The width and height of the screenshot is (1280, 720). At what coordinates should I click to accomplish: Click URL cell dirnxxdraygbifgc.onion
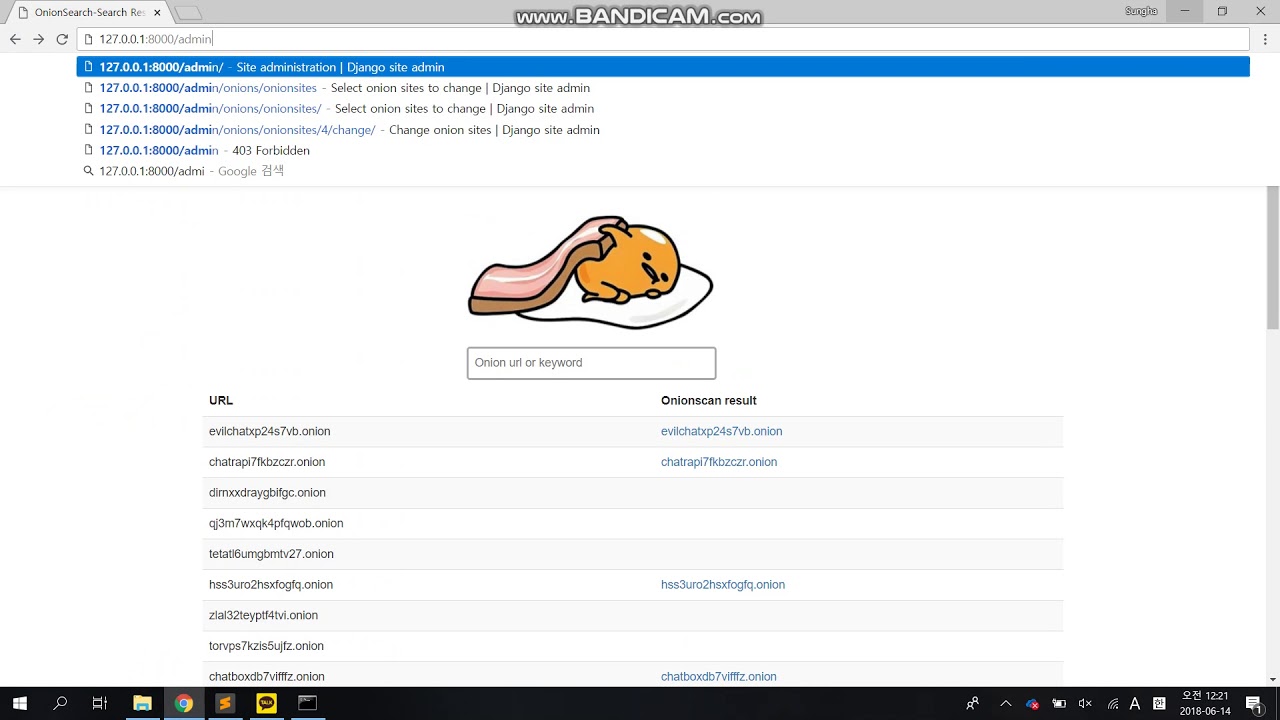click(x=267, y=493)
